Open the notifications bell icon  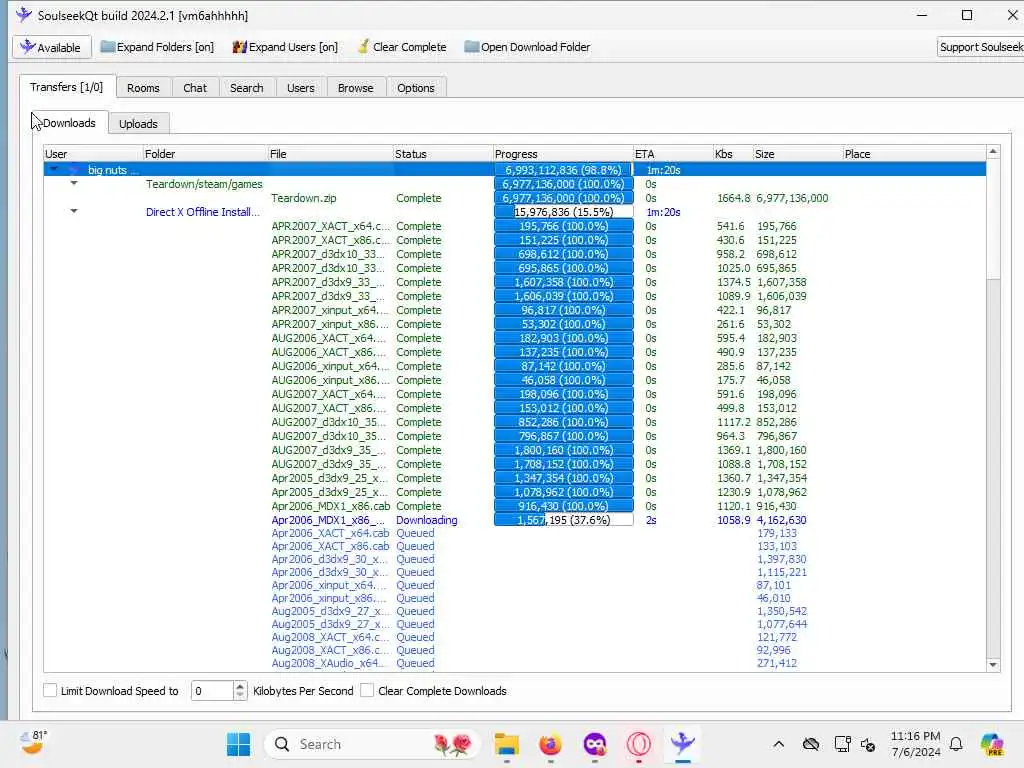point(956,744)
